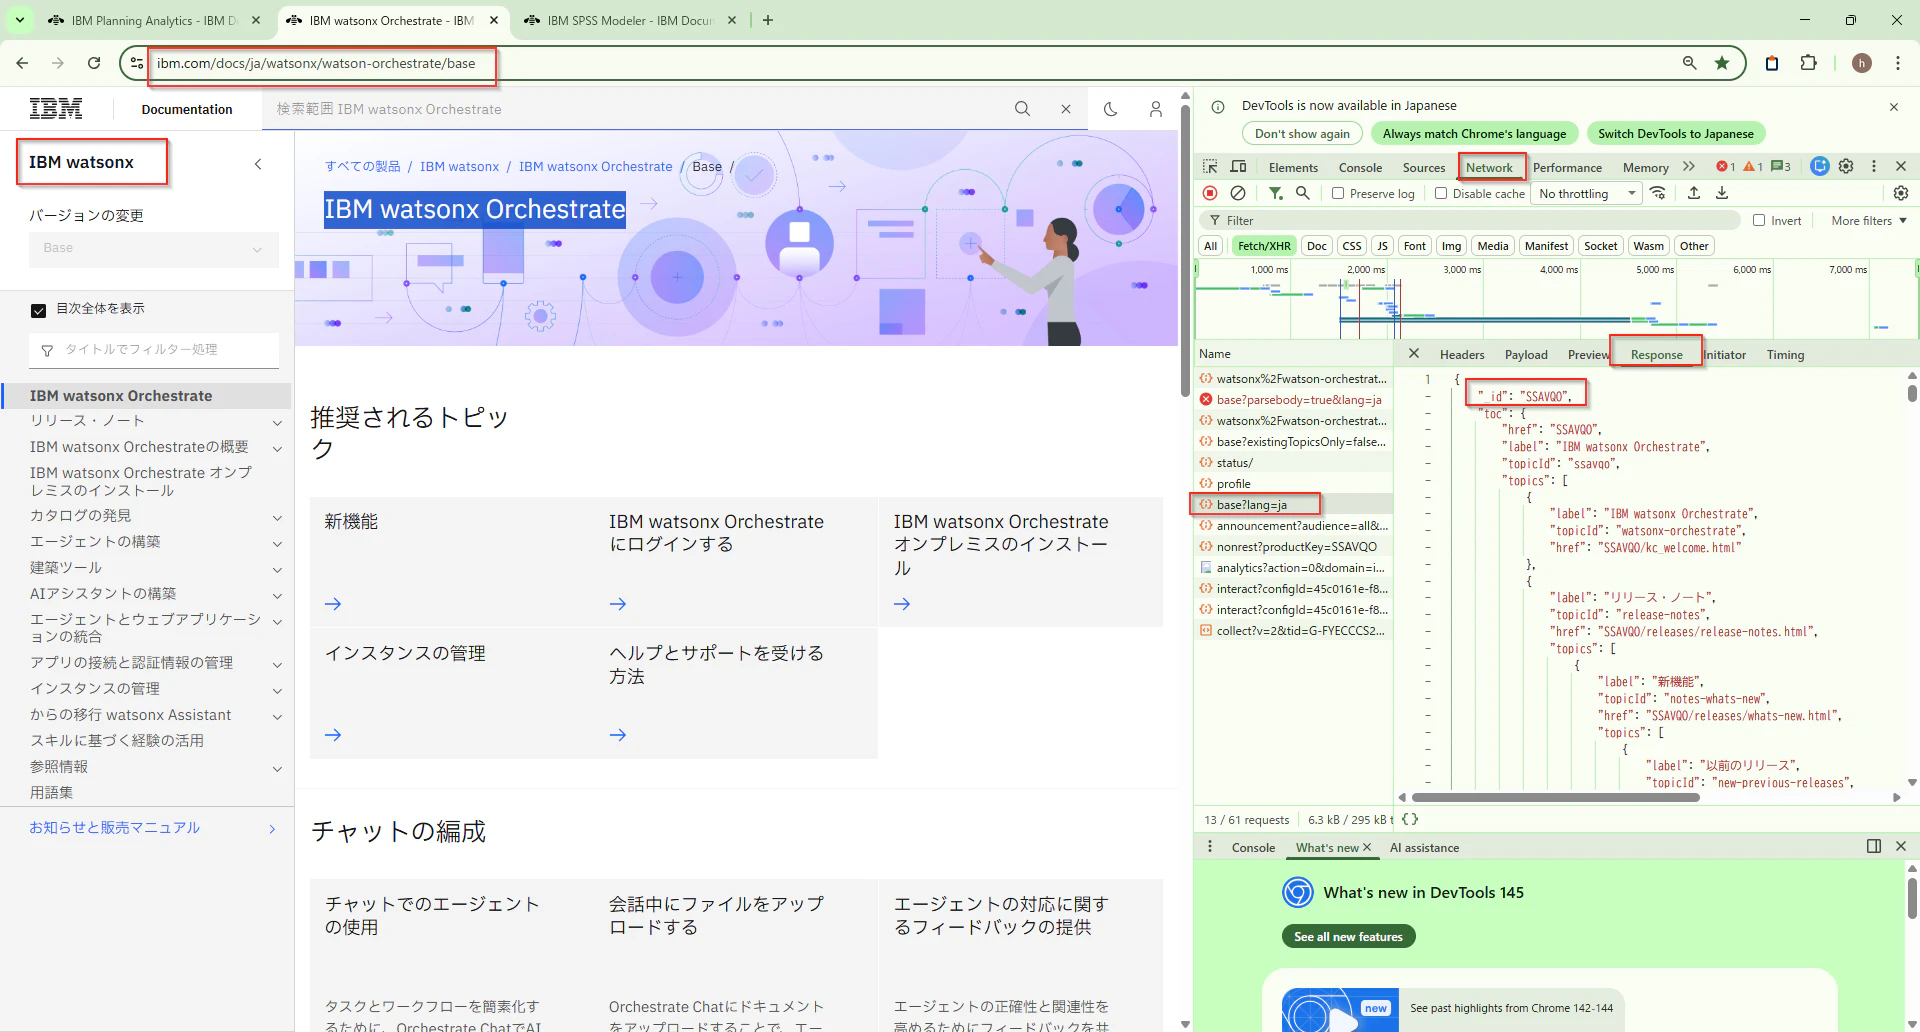The height and width of the screenshot is (1032, 1920).
Task: Open the Performance panel tab
Action: click(1567, 167)
